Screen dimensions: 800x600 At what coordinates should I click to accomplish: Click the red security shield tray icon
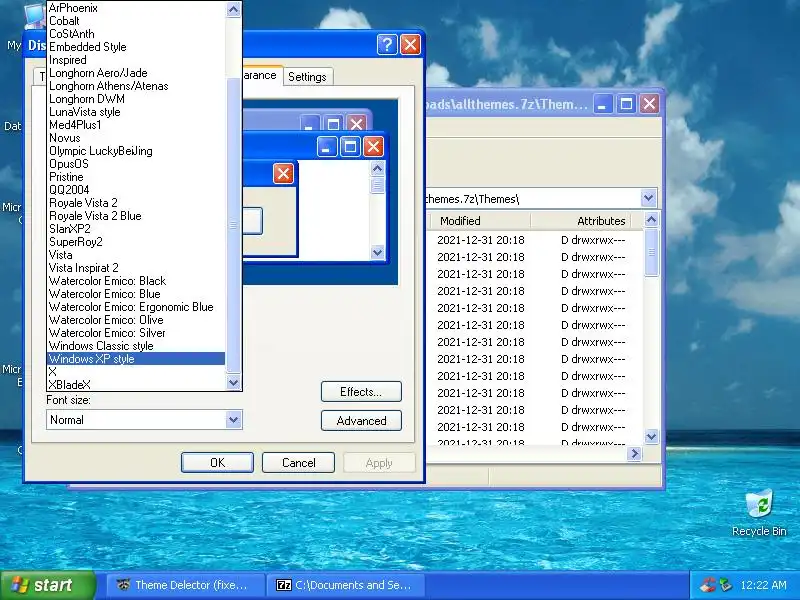point(707,585)
